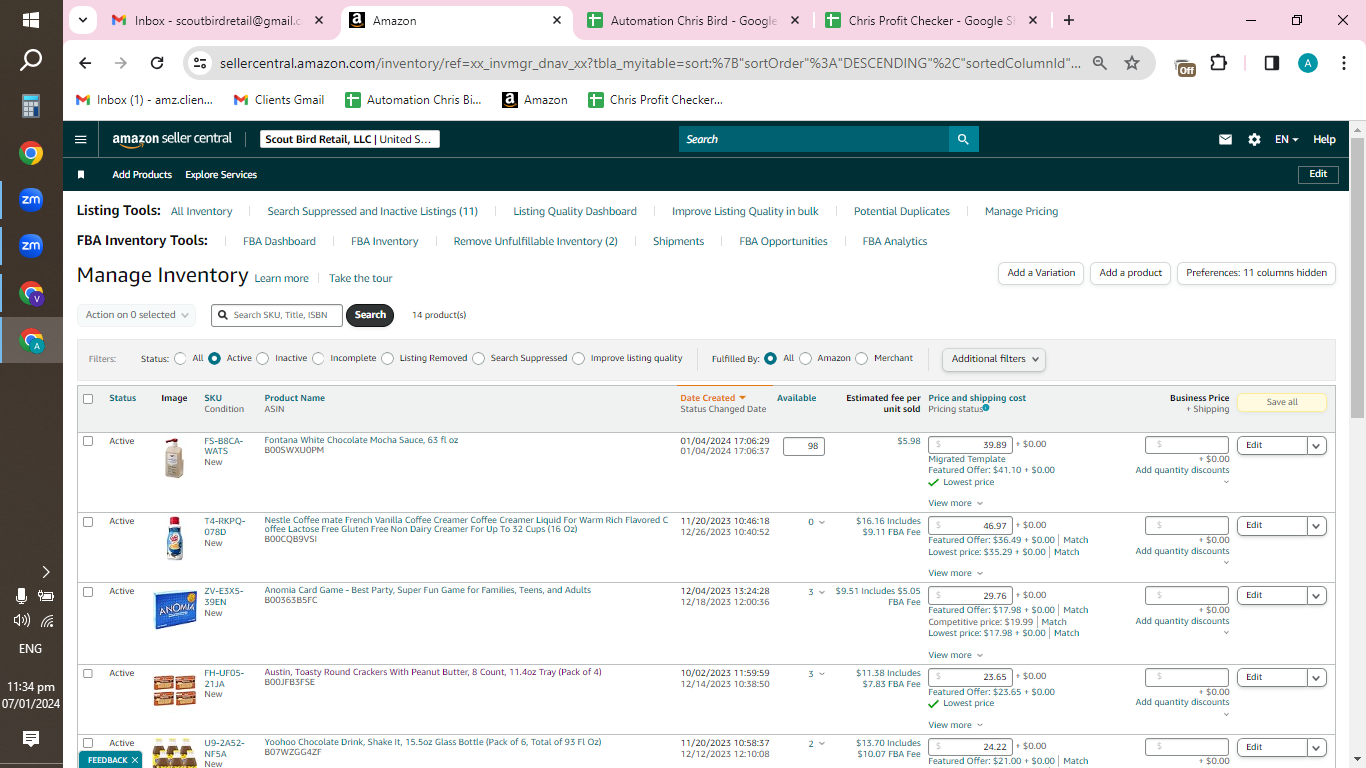
Task: Open the Scout Bird Retail, LLC account switcher
Action: tap(350, 140)
